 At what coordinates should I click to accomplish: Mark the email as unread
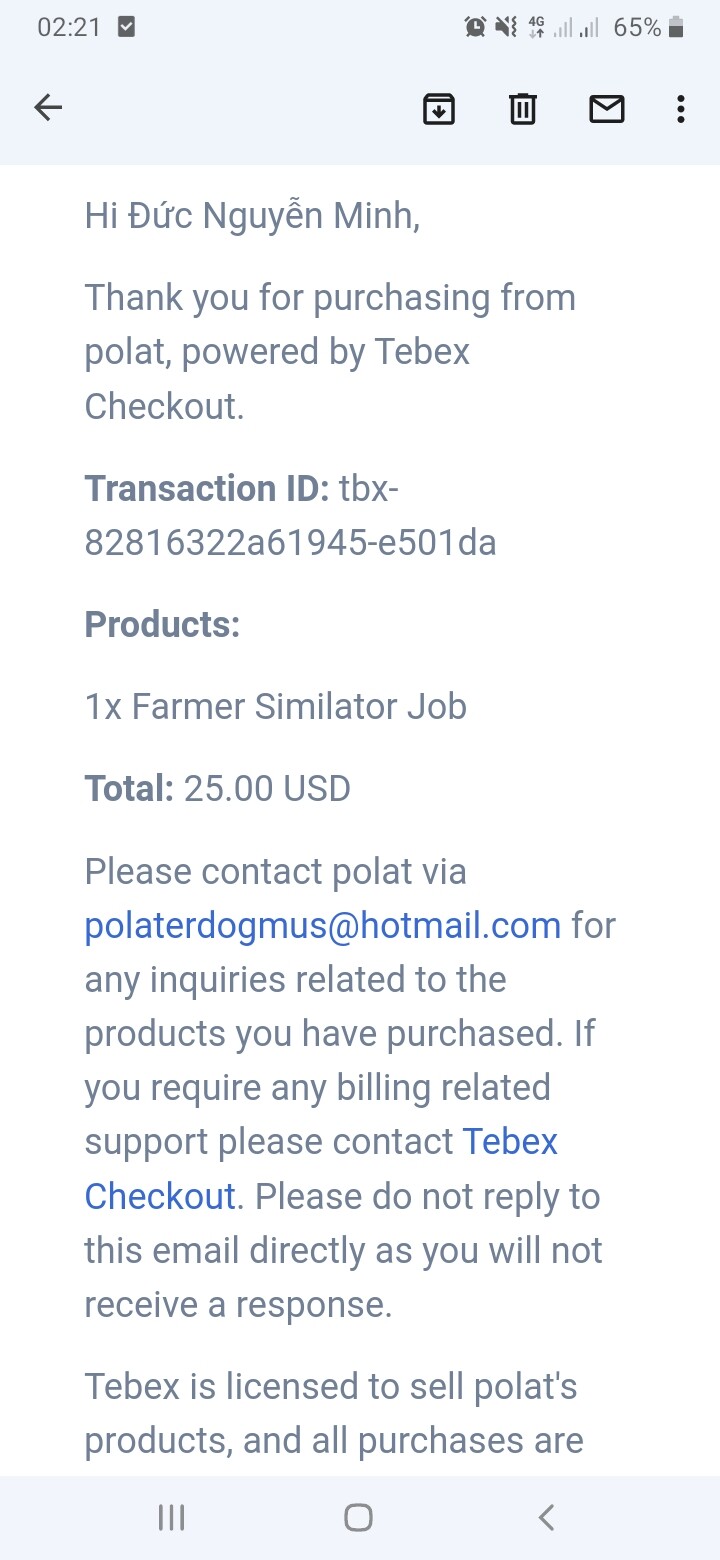click(x=606, y=108)
